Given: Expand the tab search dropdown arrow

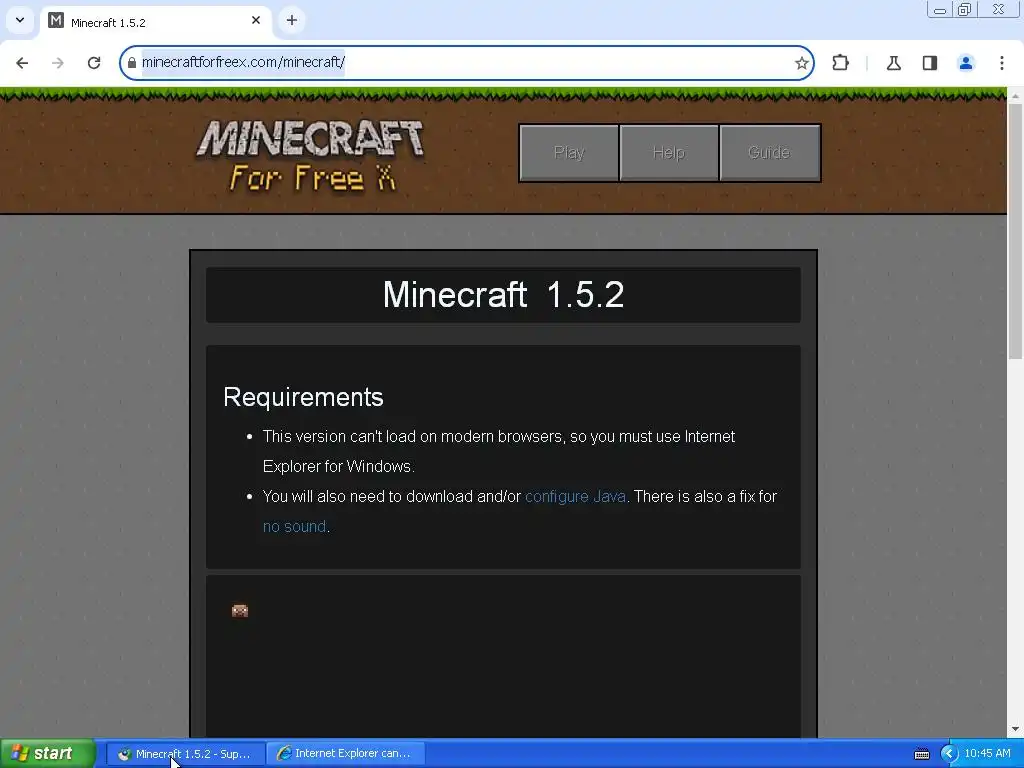Looking at the screenshot, I should pos(20,20).
